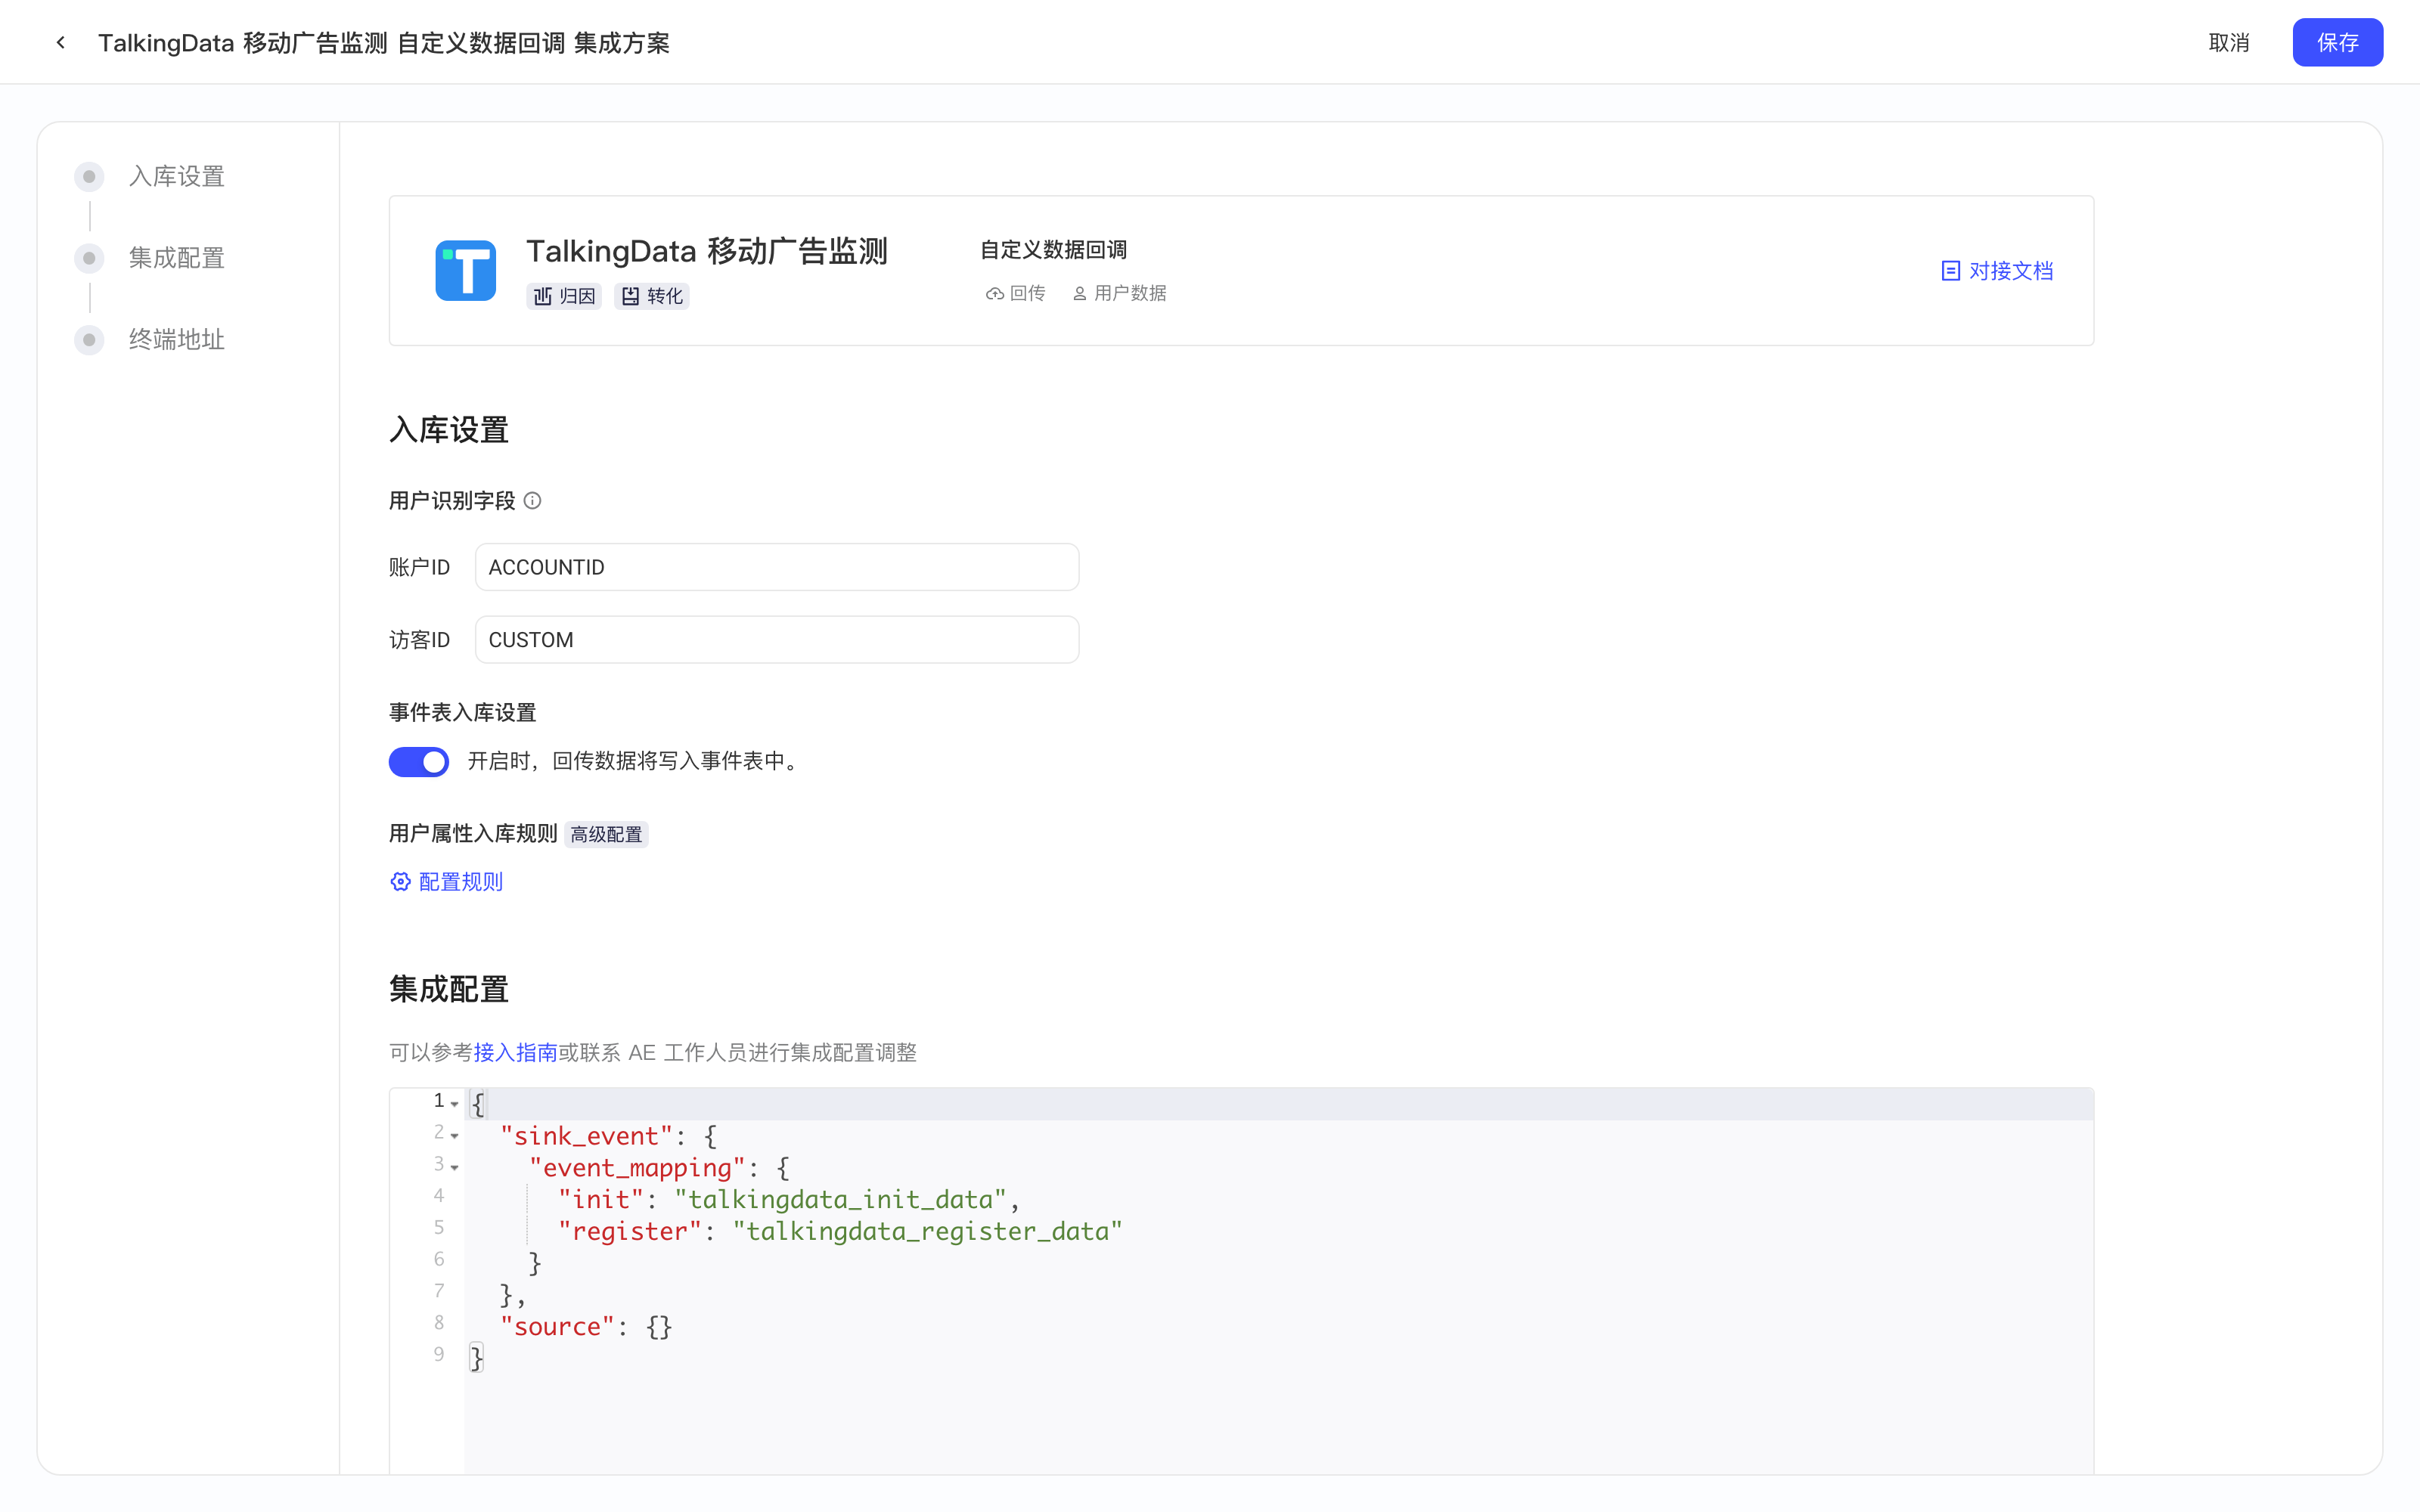
Task: Click the 归因 tag
Action: point(564,296)
